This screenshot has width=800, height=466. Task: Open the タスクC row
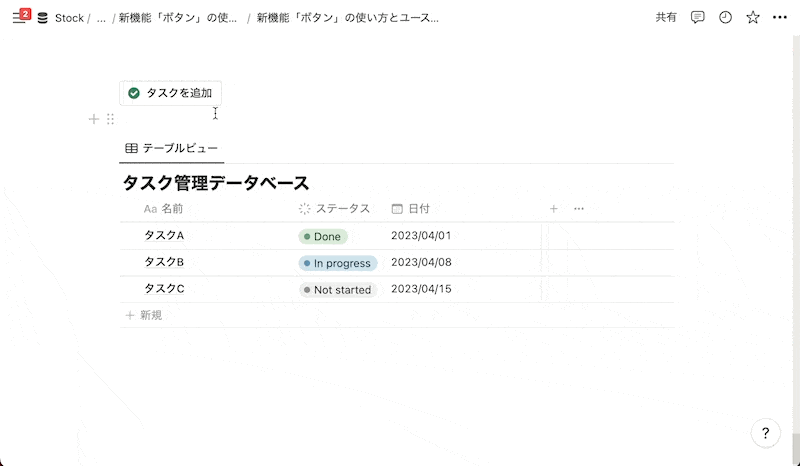164,288
